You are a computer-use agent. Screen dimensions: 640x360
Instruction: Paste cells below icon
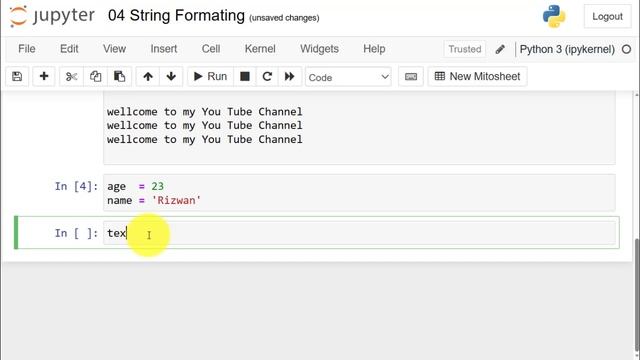[x=119, y=76]
